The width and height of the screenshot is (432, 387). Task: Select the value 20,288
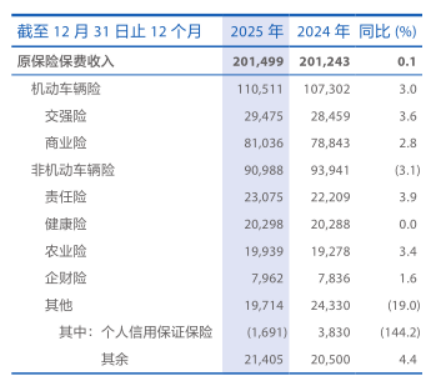[330, 224]
